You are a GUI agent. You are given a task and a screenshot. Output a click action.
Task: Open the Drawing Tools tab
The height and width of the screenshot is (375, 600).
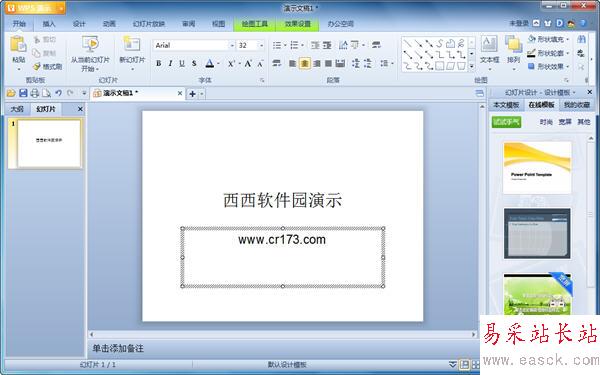(254, 24)
